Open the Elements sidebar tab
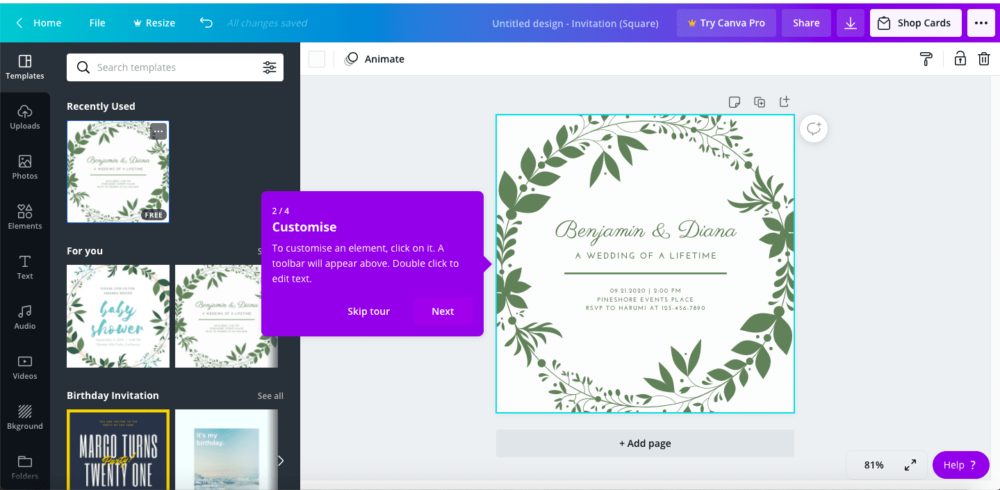The image size is (1000, 490). 25,218
